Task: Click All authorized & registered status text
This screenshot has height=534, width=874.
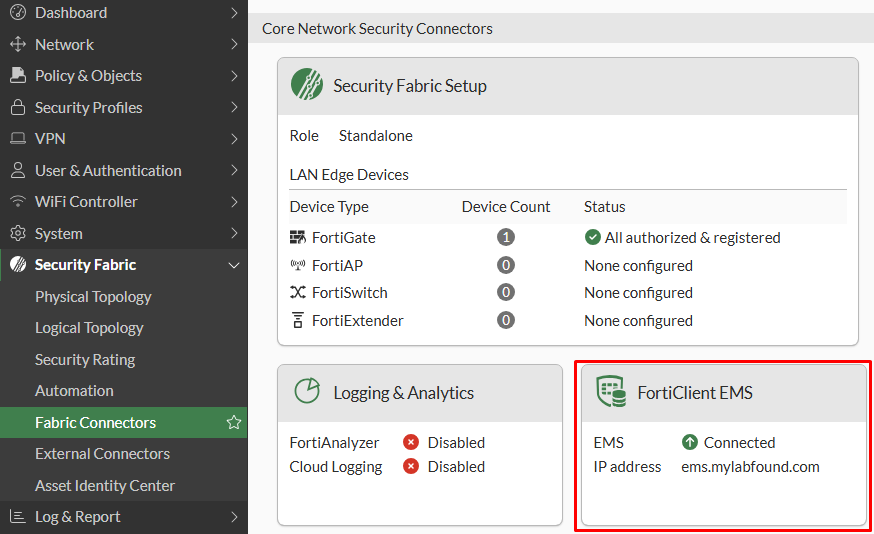Action: [692, 238]
